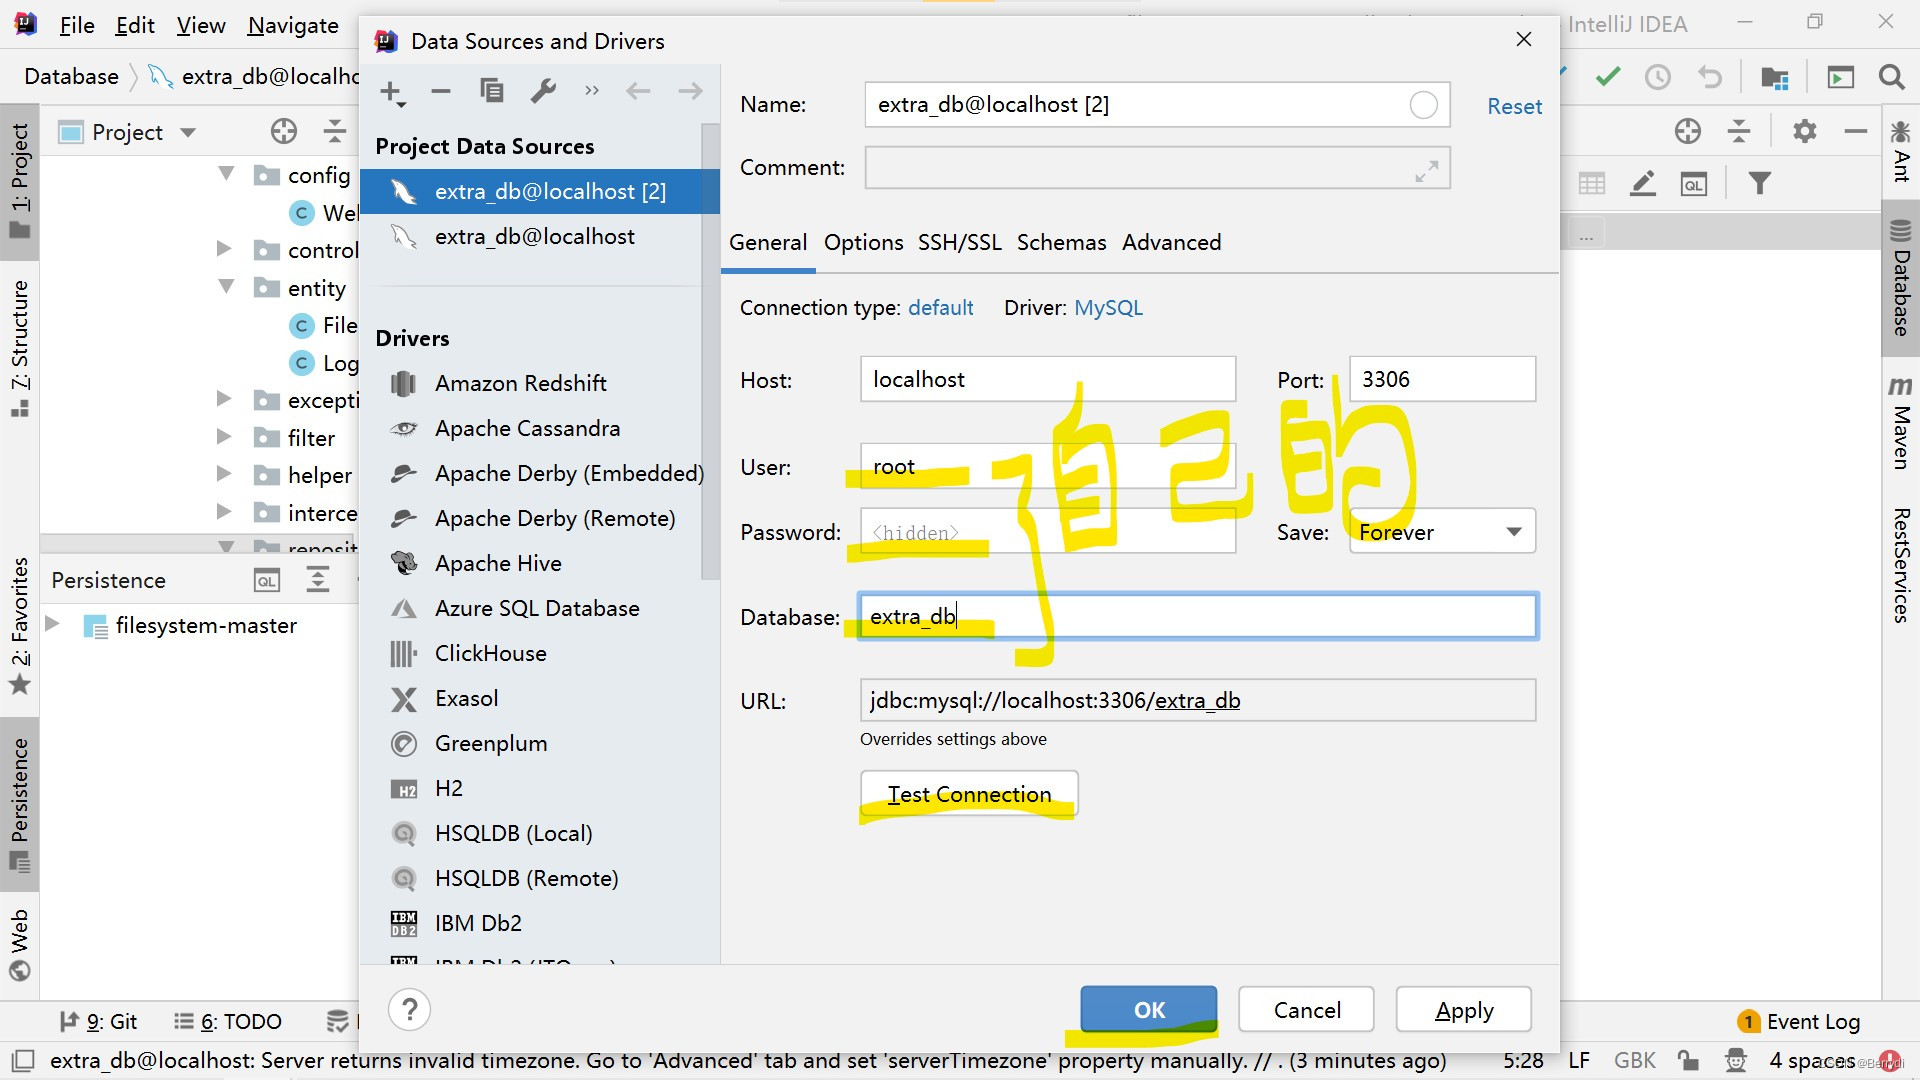Expand the Save password dropdown
Image resolution: width=1920 pixels, height=1080 pixels.
(x=1514, y=533)
